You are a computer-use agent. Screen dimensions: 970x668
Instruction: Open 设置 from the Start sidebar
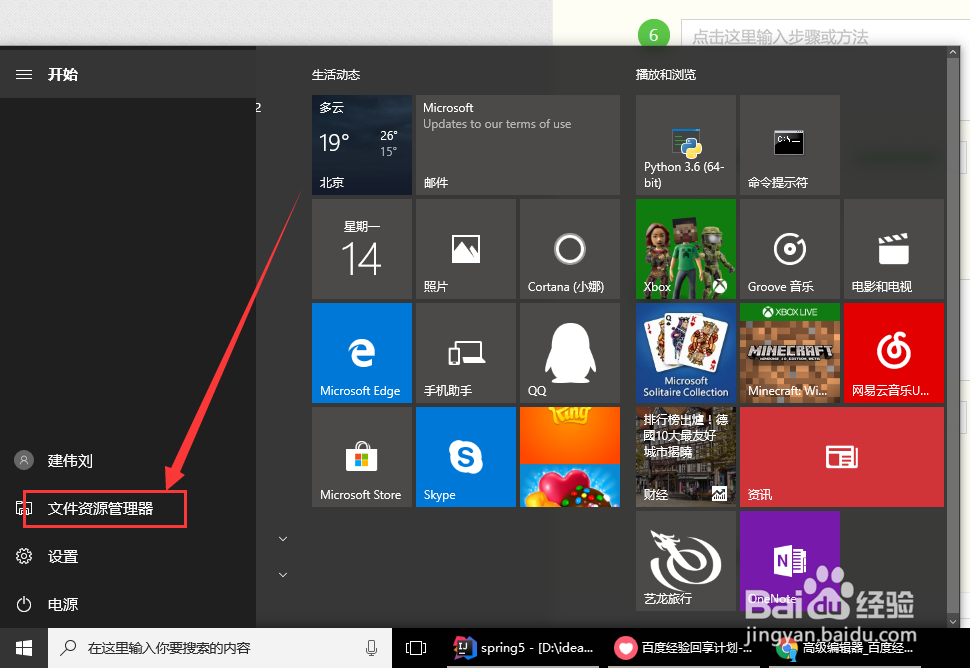(x=62, y=557)
